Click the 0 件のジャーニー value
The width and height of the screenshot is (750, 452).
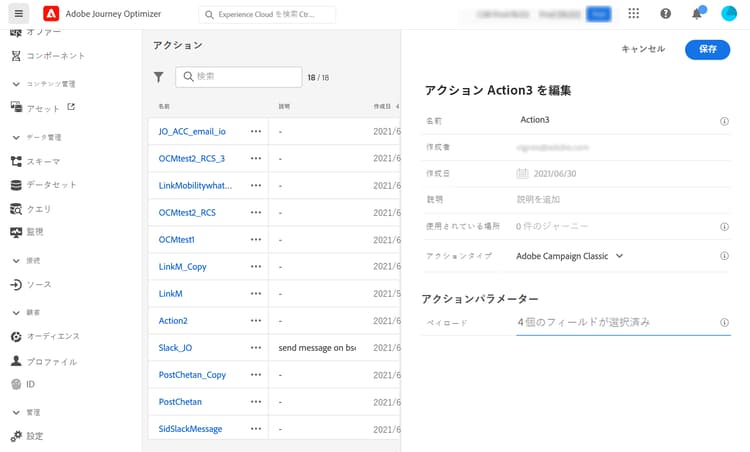(x=552, y=226)
